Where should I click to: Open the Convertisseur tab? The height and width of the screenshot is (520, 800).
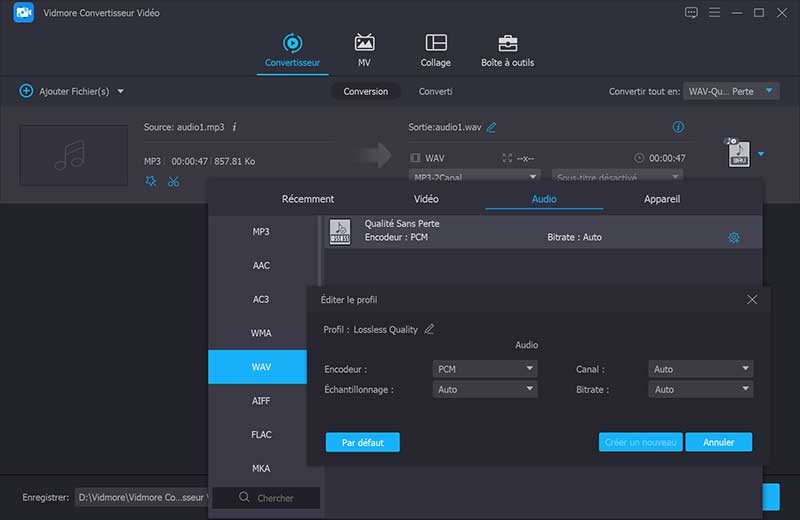point(292,51)
